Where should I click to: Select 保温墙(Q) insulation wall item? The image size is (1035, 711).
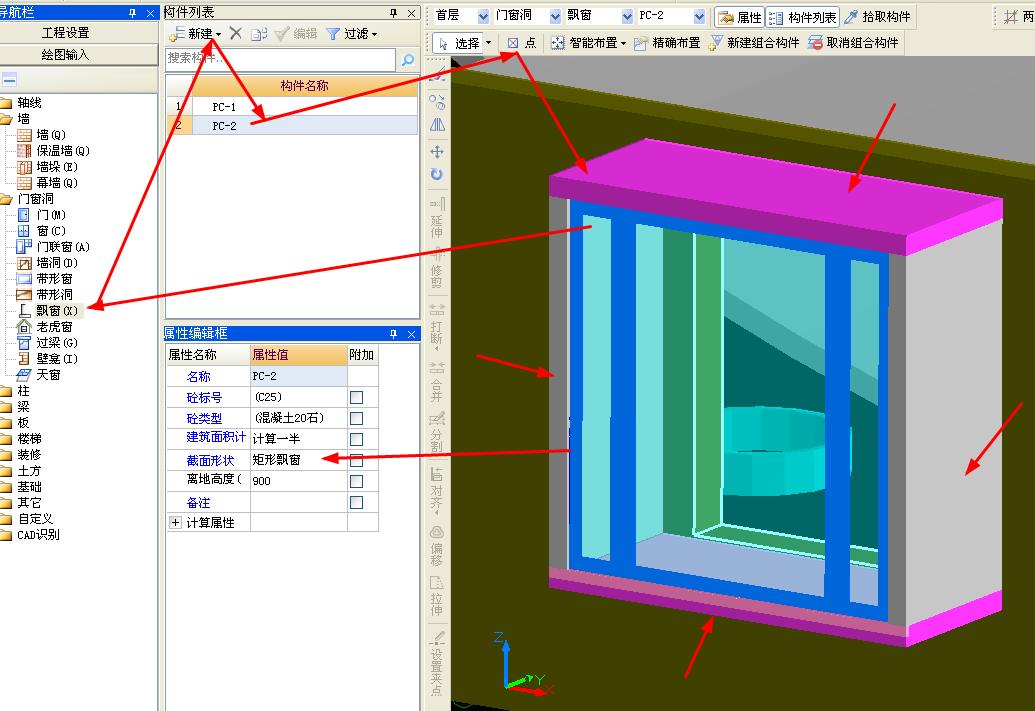53,151
